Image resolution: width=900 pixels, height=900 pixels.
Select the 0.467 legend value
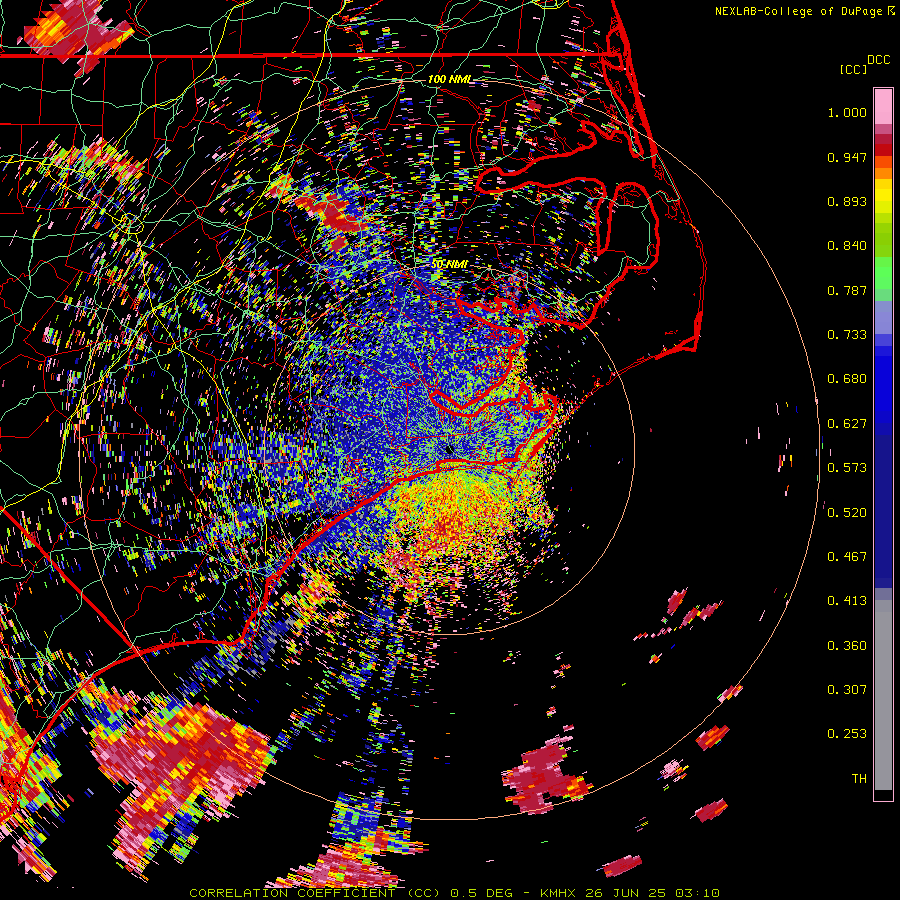847,557
